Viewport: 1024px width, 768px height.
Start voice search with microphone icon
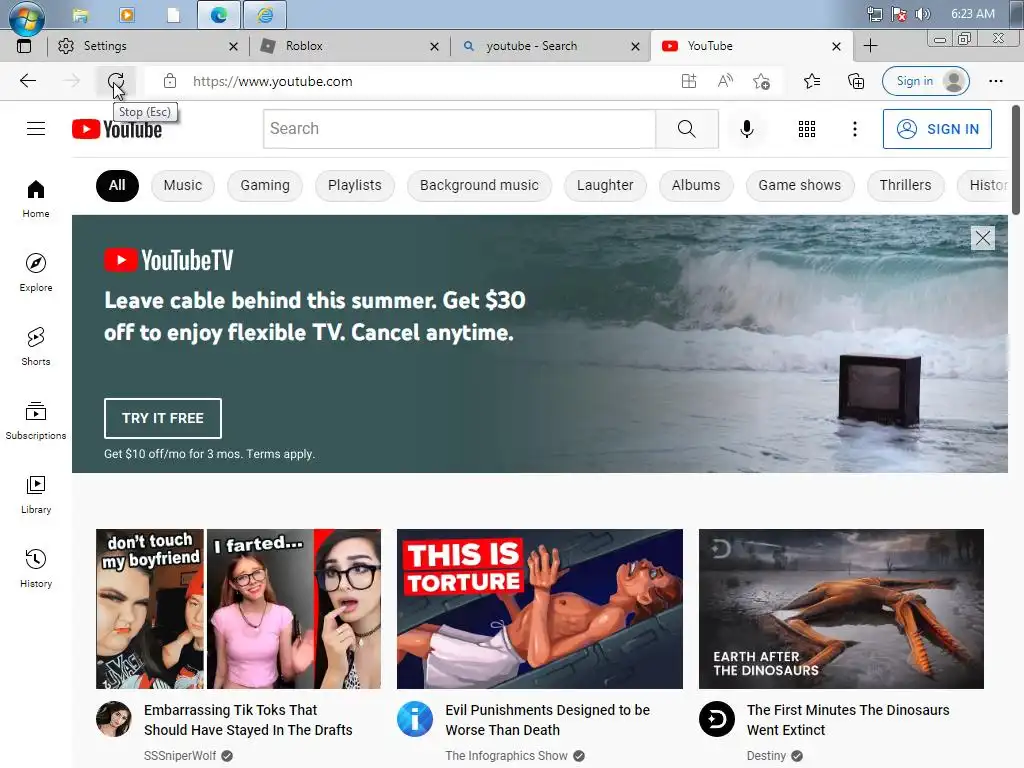(746, 129)
